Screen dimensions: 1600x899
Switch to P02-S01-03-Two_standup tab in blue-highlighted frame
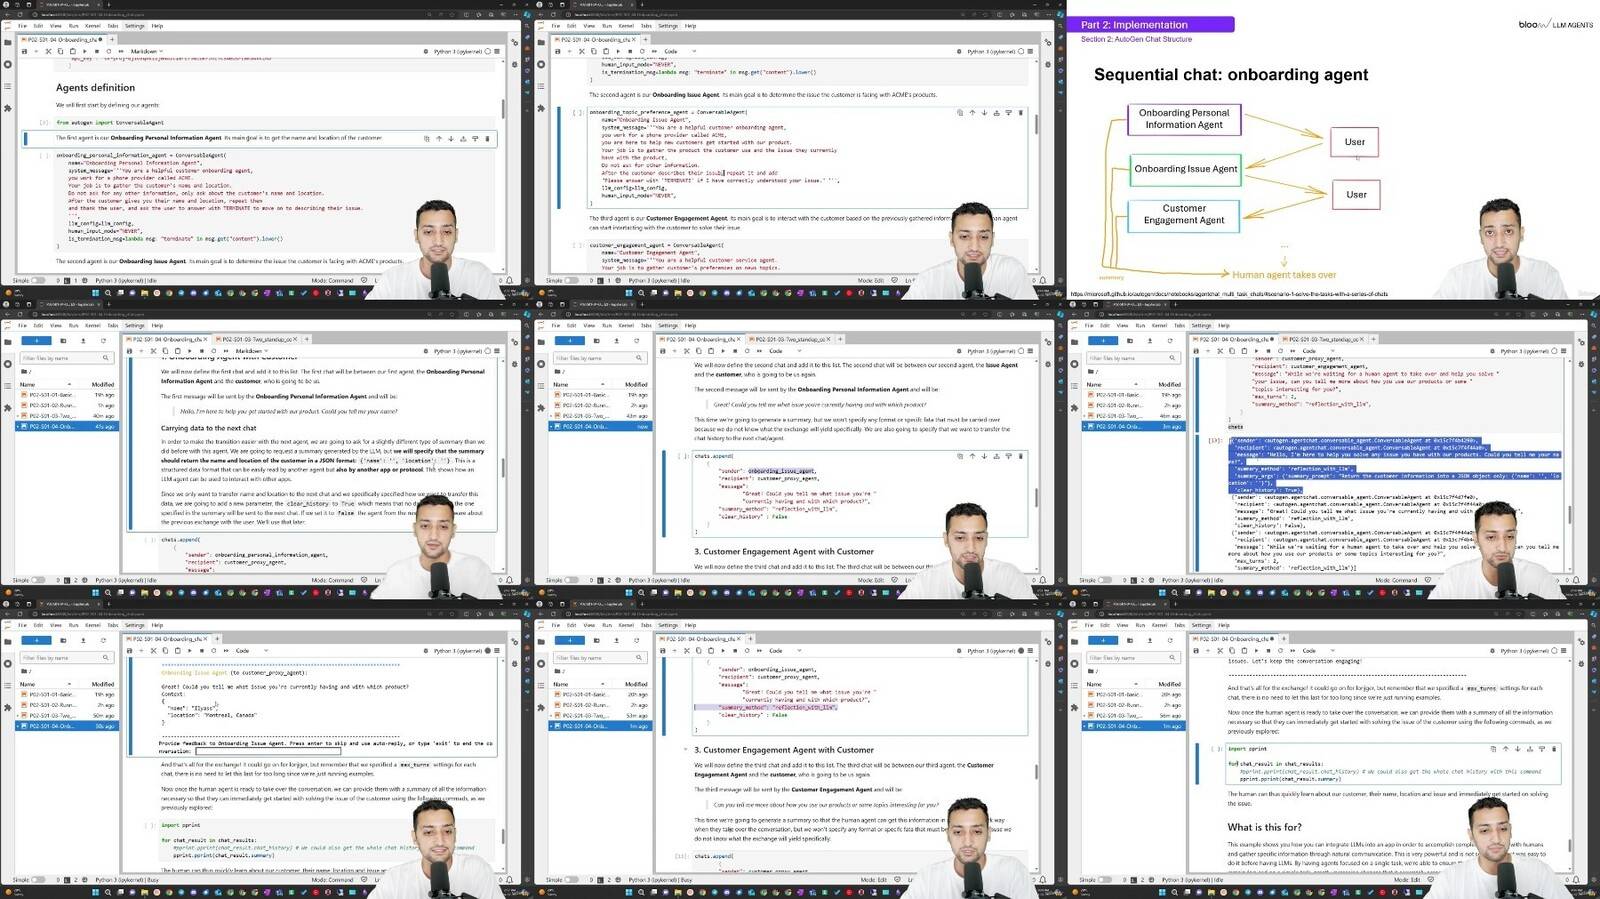pos(1323,339)
